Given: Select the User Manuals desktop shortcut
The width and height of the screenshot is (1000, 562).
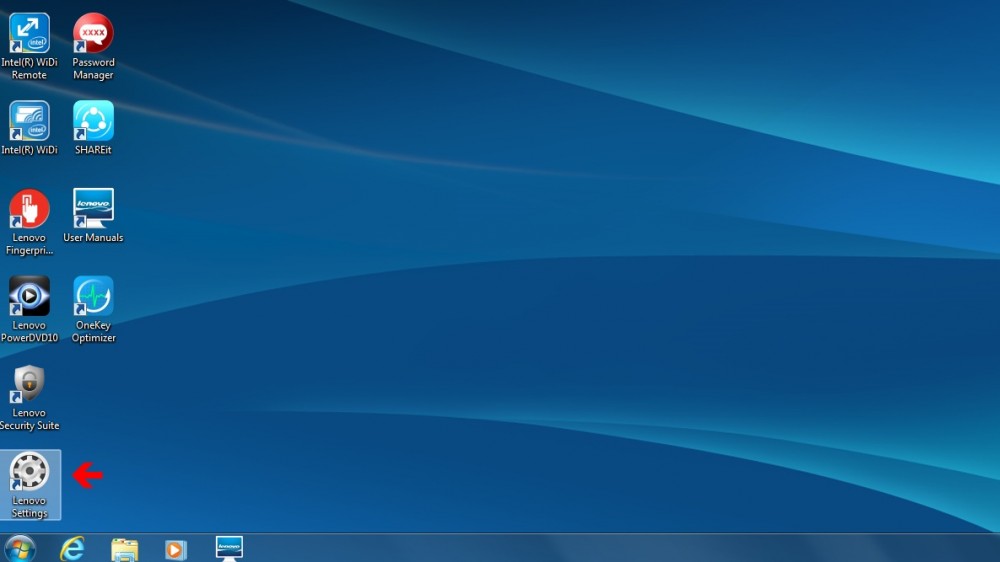Looking at the screenshot, I should tap(93, 208).
